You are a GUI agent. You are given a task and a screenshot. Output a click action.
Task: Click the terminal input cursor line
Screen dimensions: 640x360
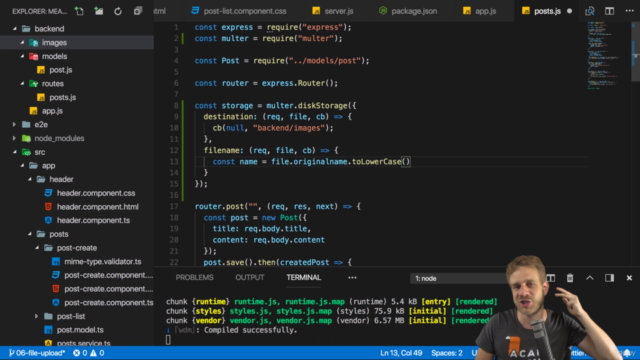(168, 340)
